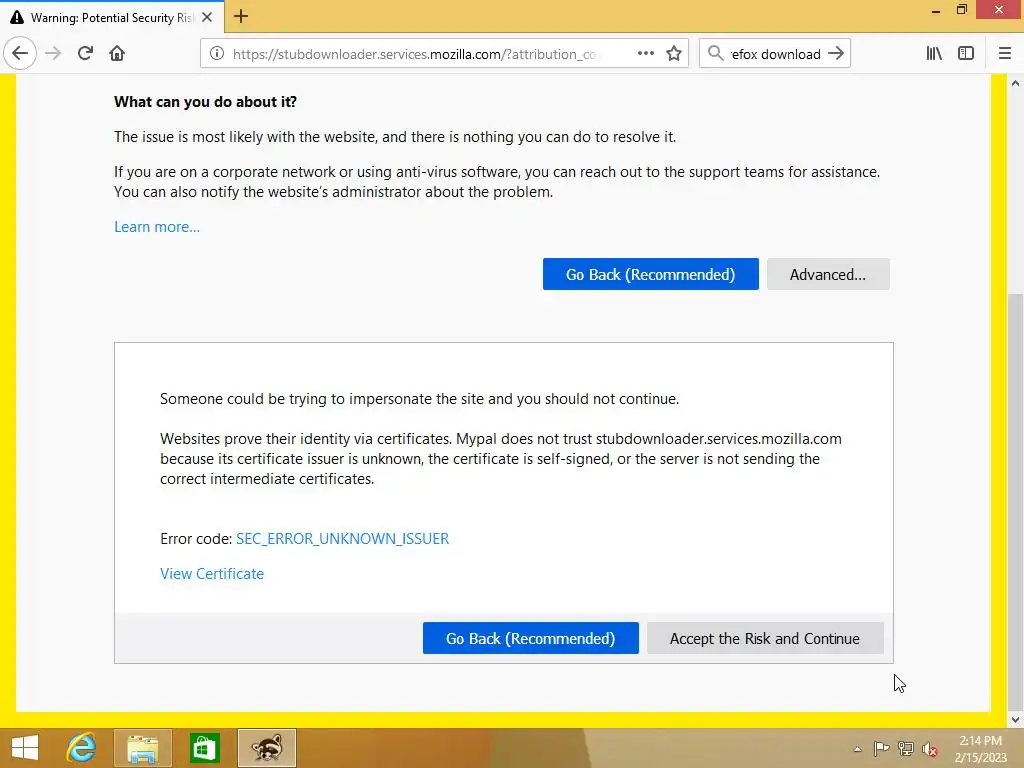Click the forward navigation arrow
Image resolution: width=1024 pixels, height=768 pixels.
[53, 54]
